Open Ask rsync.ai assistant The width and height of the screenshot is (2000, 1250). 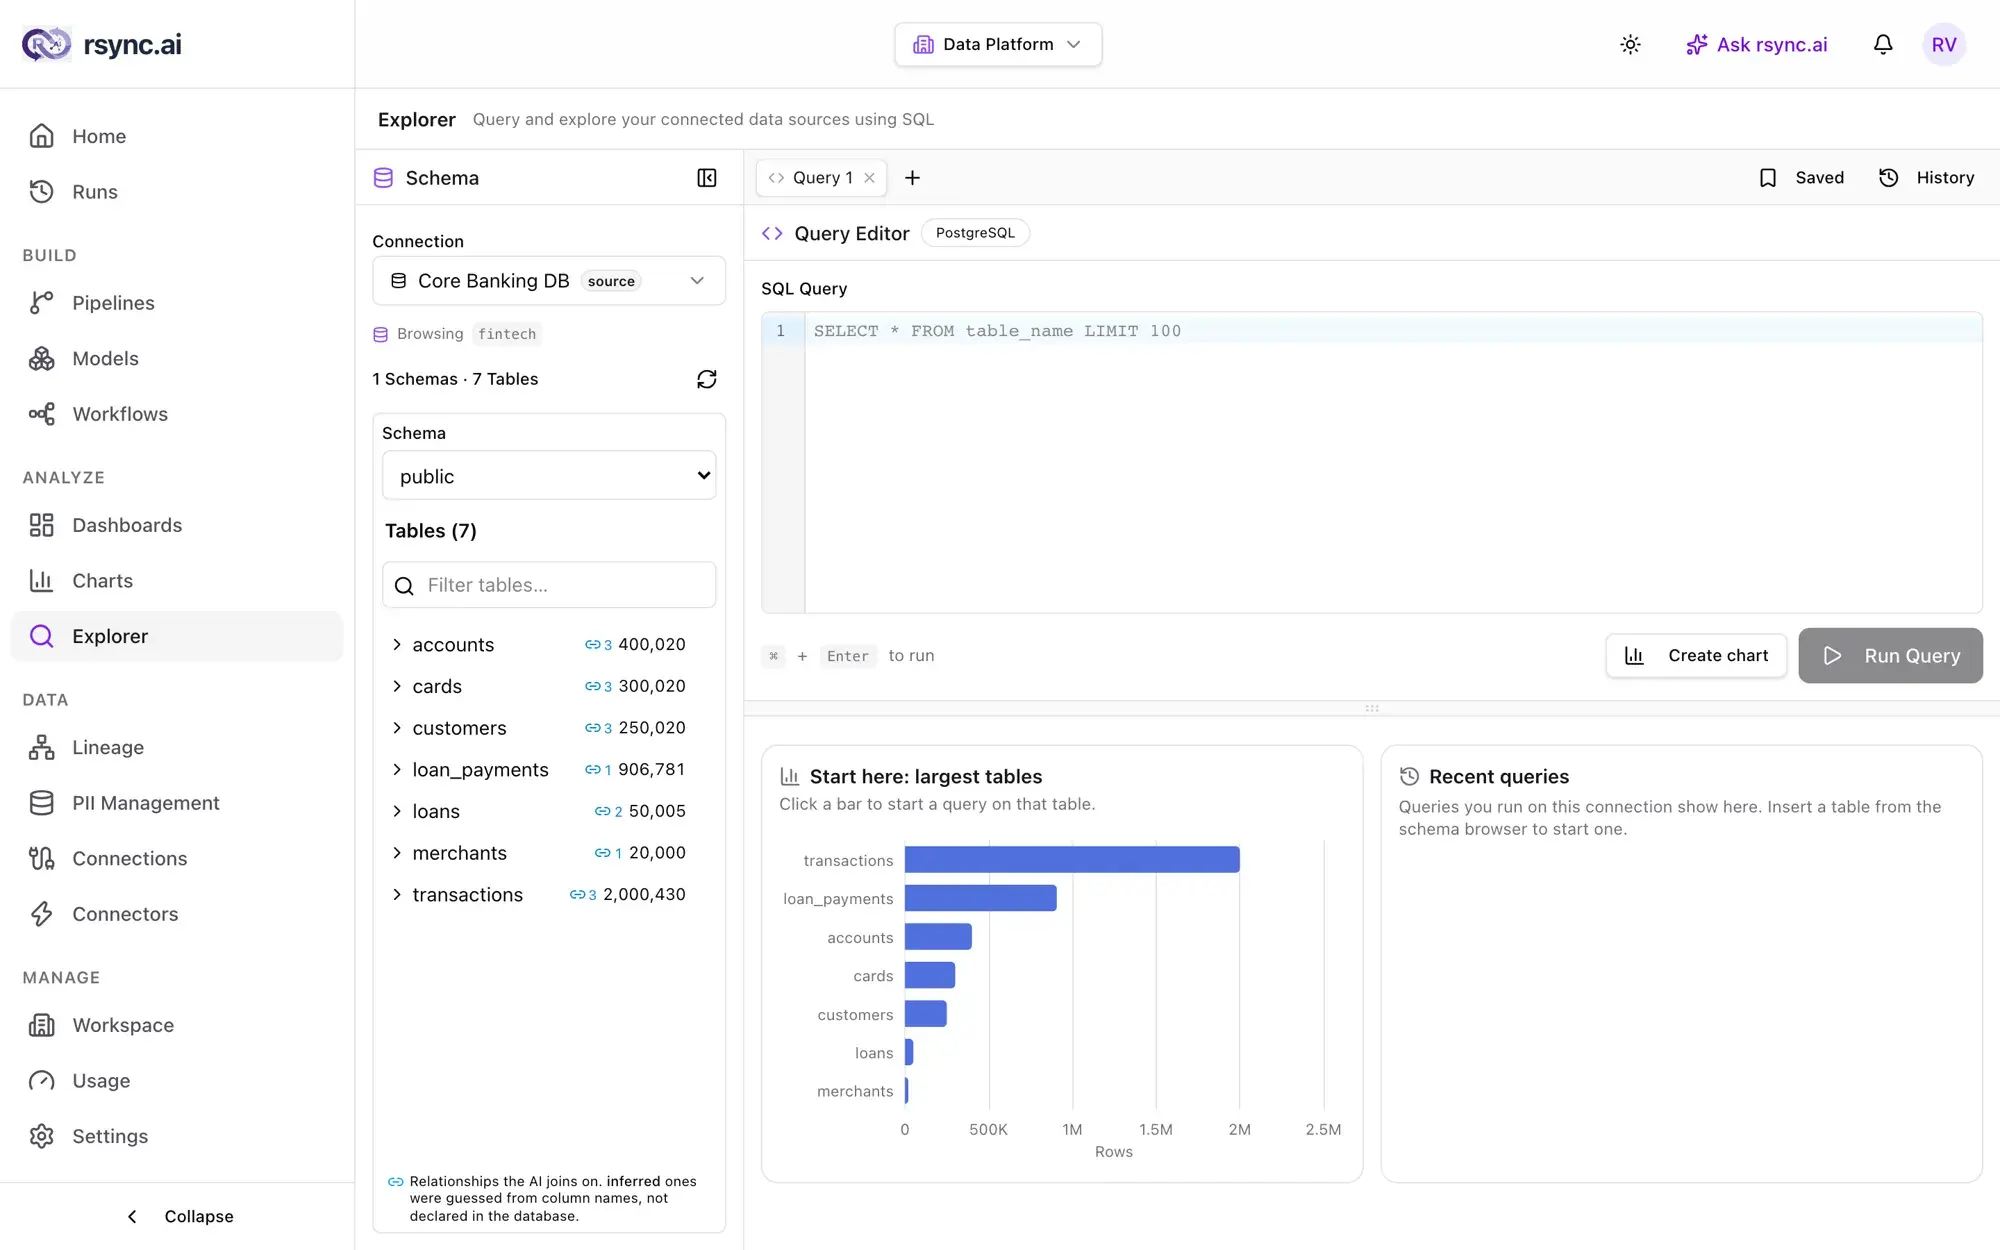click(1757, 44)
